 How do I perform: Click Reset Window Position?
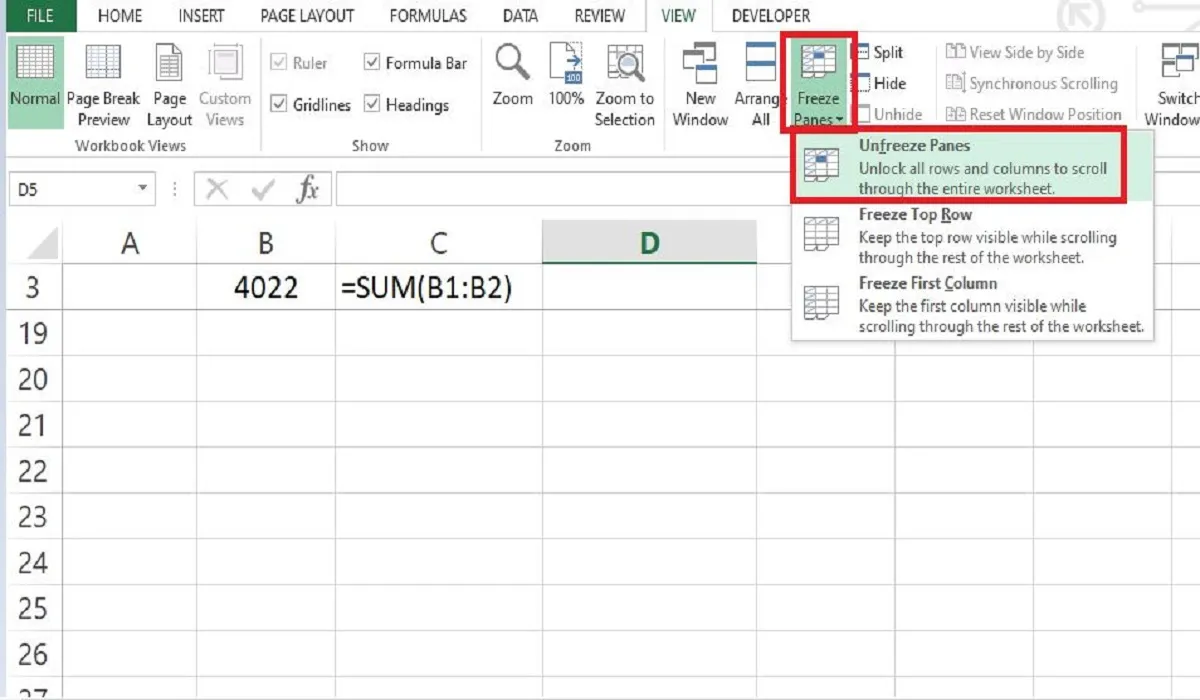tap(1033, 114)
